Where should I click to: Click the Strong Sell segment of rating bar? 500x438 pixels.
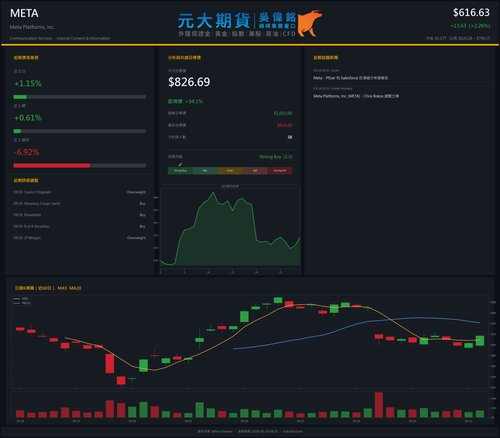(280, 171)
